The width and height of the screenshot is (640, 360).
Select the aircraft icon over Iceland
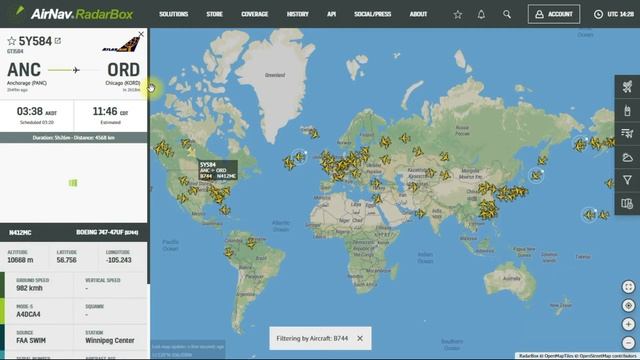pos(314,133)
